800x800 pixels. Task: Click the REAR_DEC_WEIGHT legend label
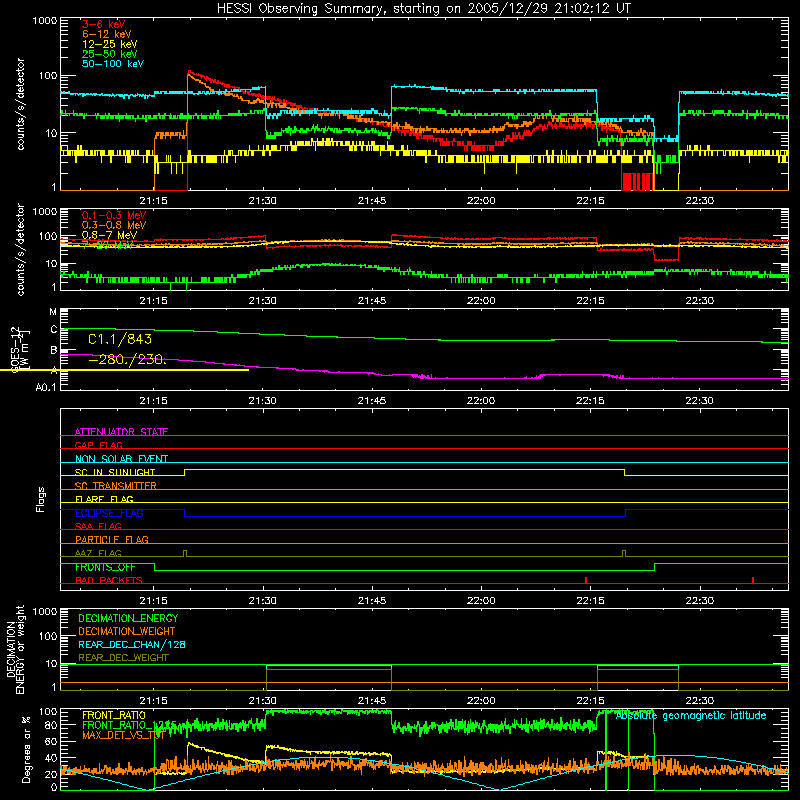pos(123,658)
